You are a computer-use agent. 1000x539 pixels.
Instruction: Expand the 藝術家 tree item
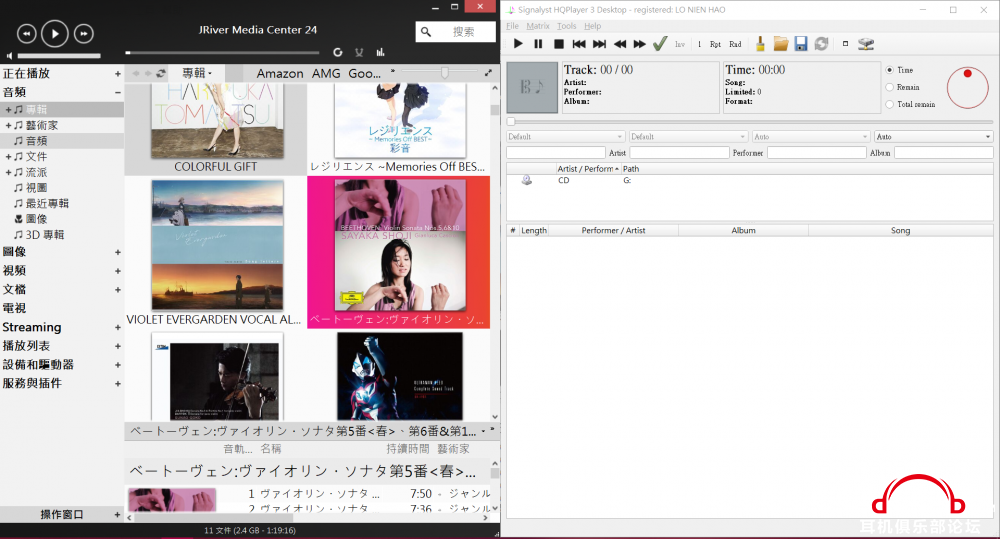point(8,126)
